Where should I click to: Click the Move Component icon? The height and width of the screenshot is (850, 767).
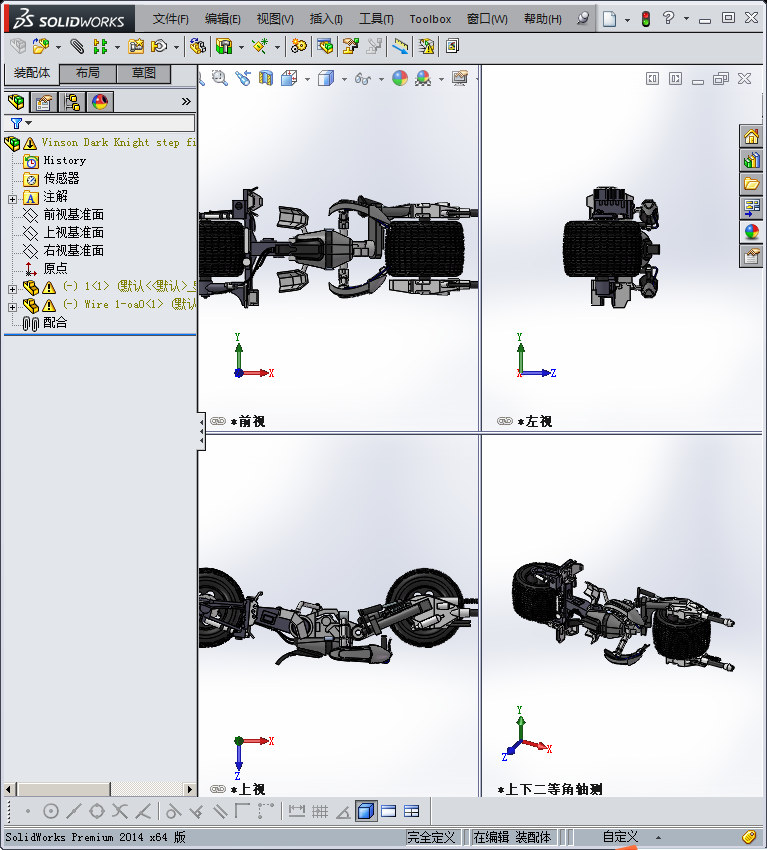(159, 47)
